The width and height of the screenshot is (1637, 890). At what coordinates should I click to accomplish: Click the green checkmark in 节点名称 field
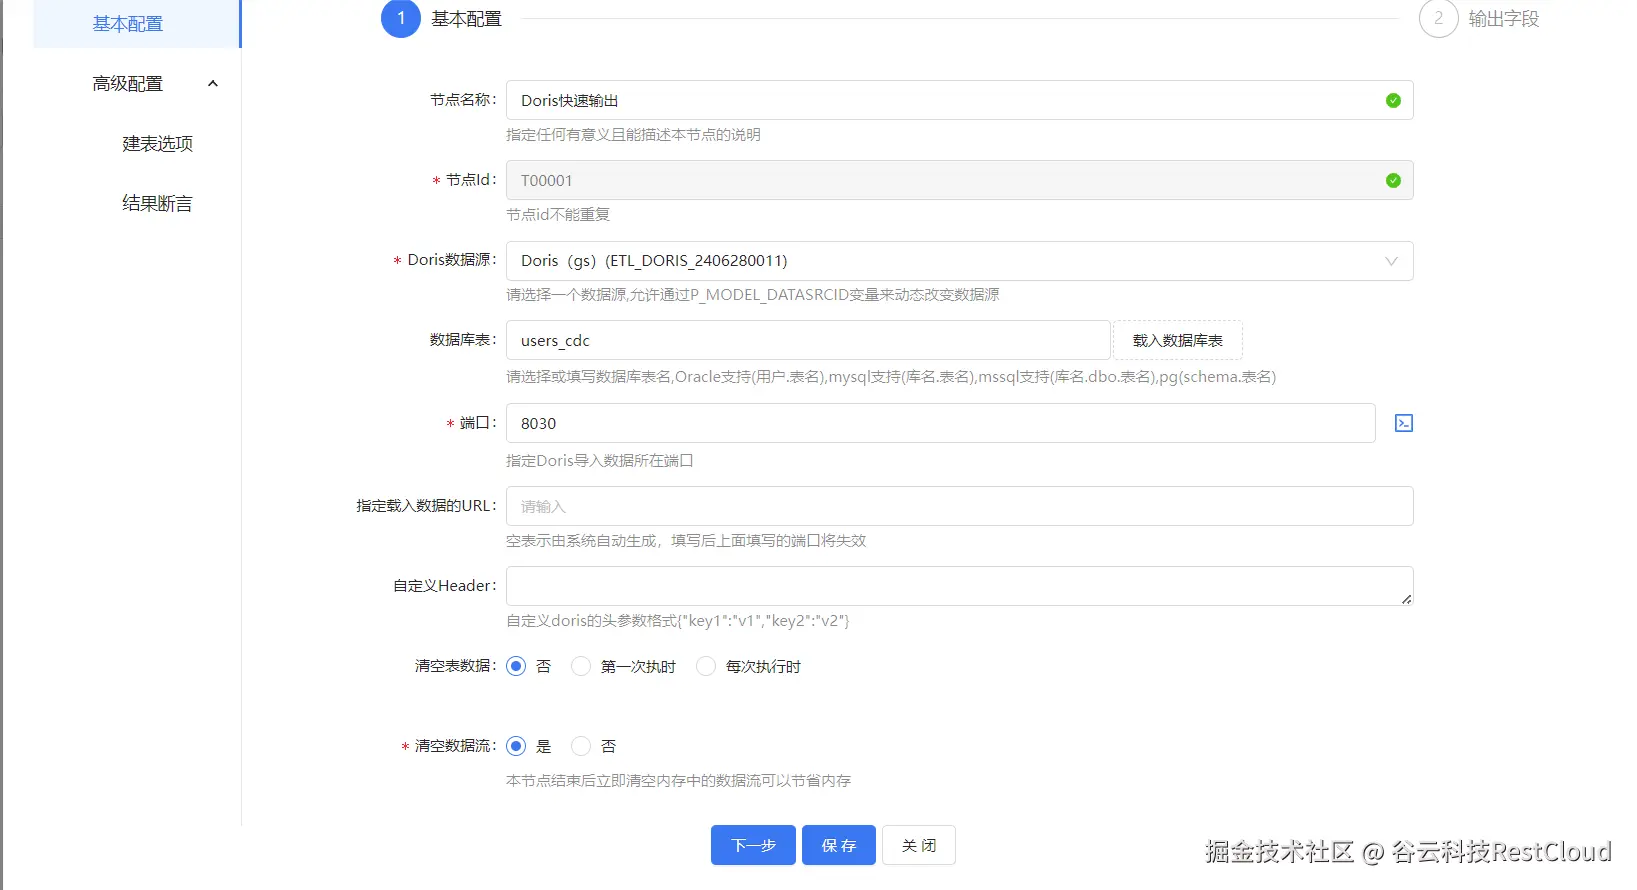point(1393,100)
